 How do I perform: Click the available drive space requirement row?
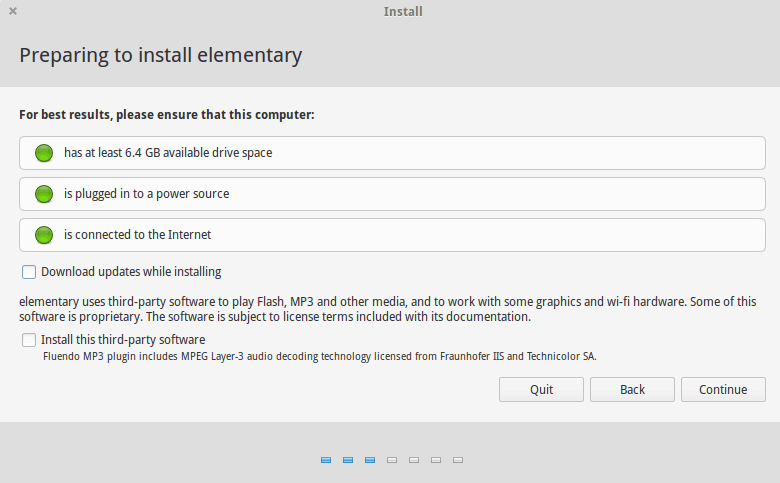[x=392, y=153]
